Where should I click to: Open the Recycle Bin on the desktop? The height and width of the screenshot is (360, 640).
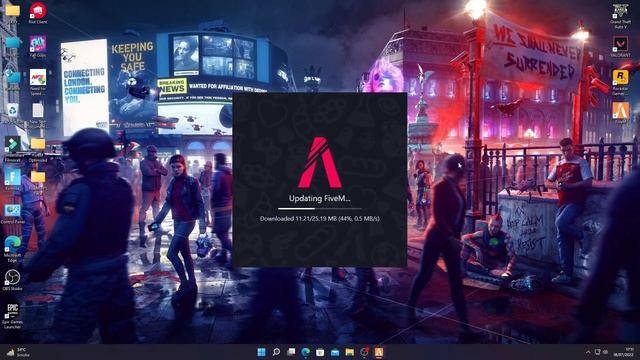pyautogui.click(x=12, y=112)
